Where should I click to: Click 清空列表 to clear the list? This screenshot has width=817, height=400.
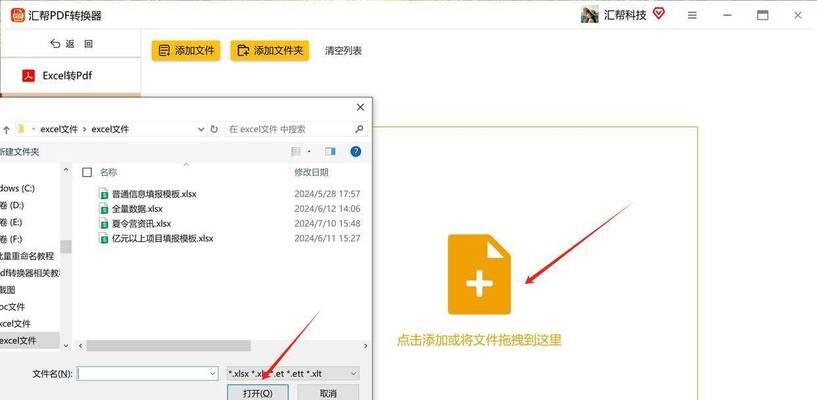(x=343, y=51)
